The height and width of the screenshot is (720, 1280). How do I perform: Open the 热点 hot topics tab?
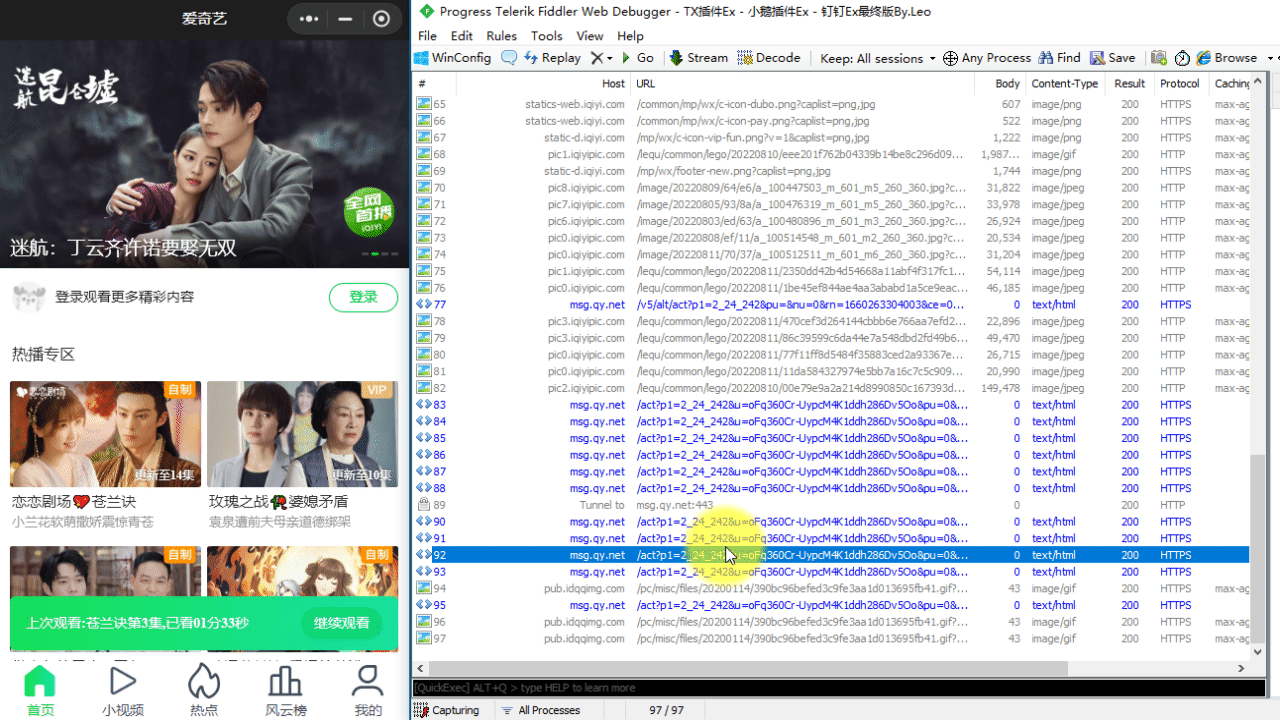tap(204, 692)
